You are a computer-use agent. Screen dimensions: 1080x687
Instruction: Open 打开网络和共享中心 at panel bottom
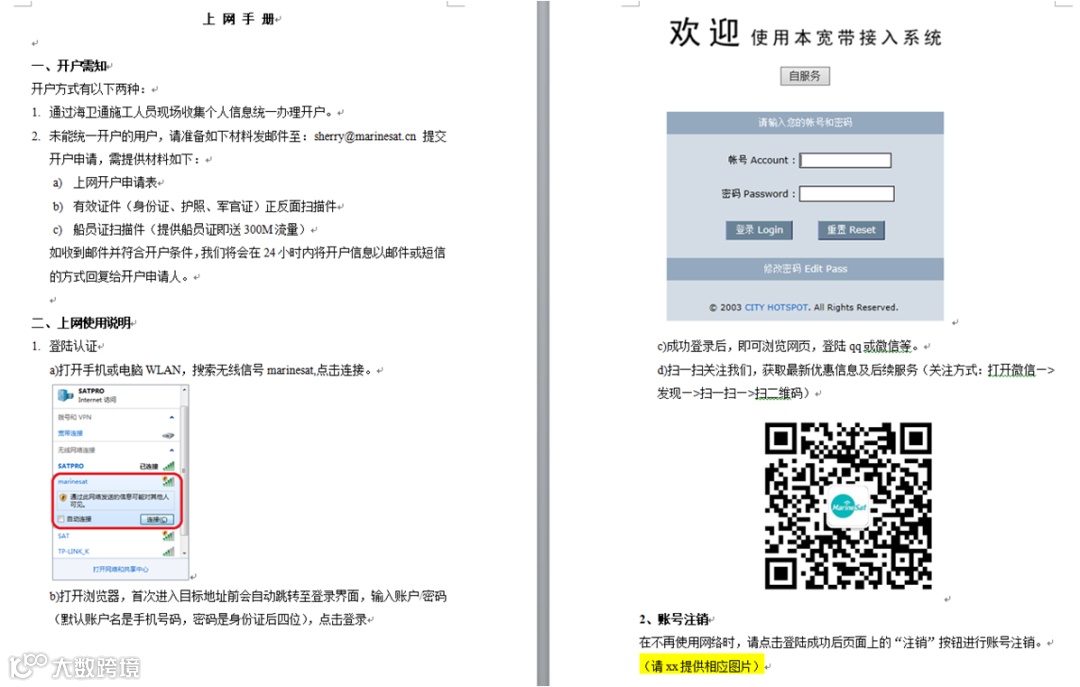point(122,568)
